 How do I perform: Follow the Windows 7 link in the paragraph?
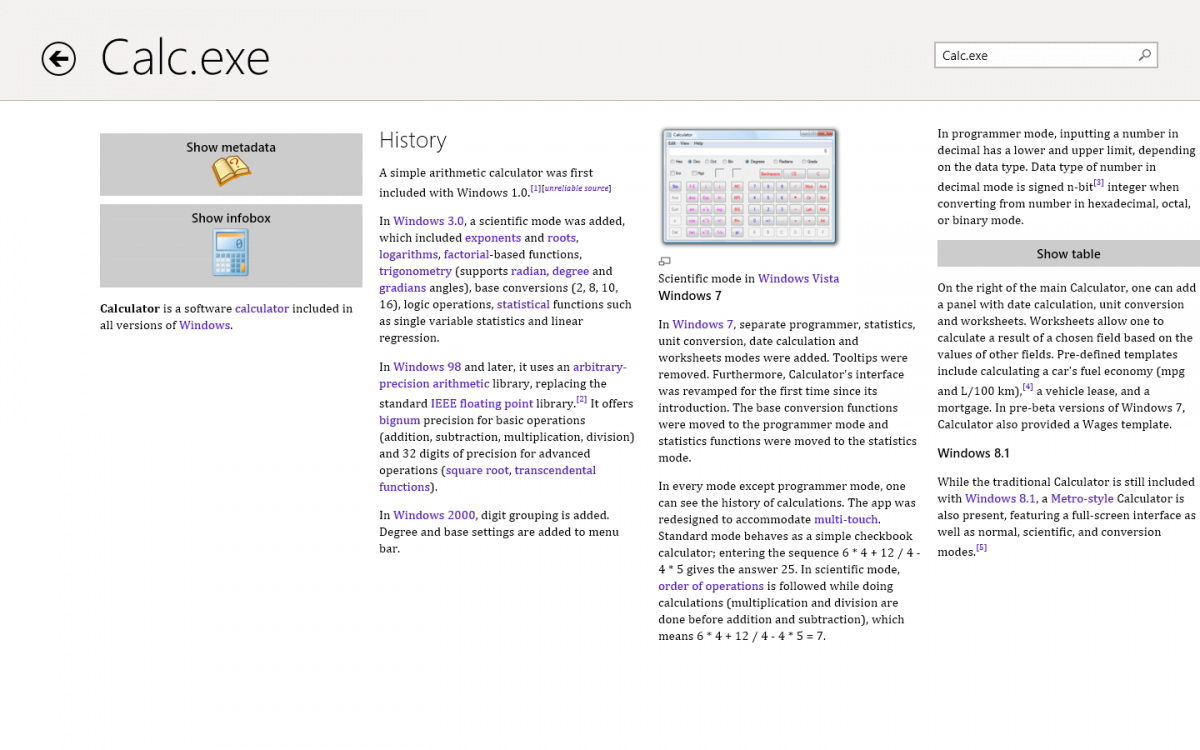pos(703,325)
